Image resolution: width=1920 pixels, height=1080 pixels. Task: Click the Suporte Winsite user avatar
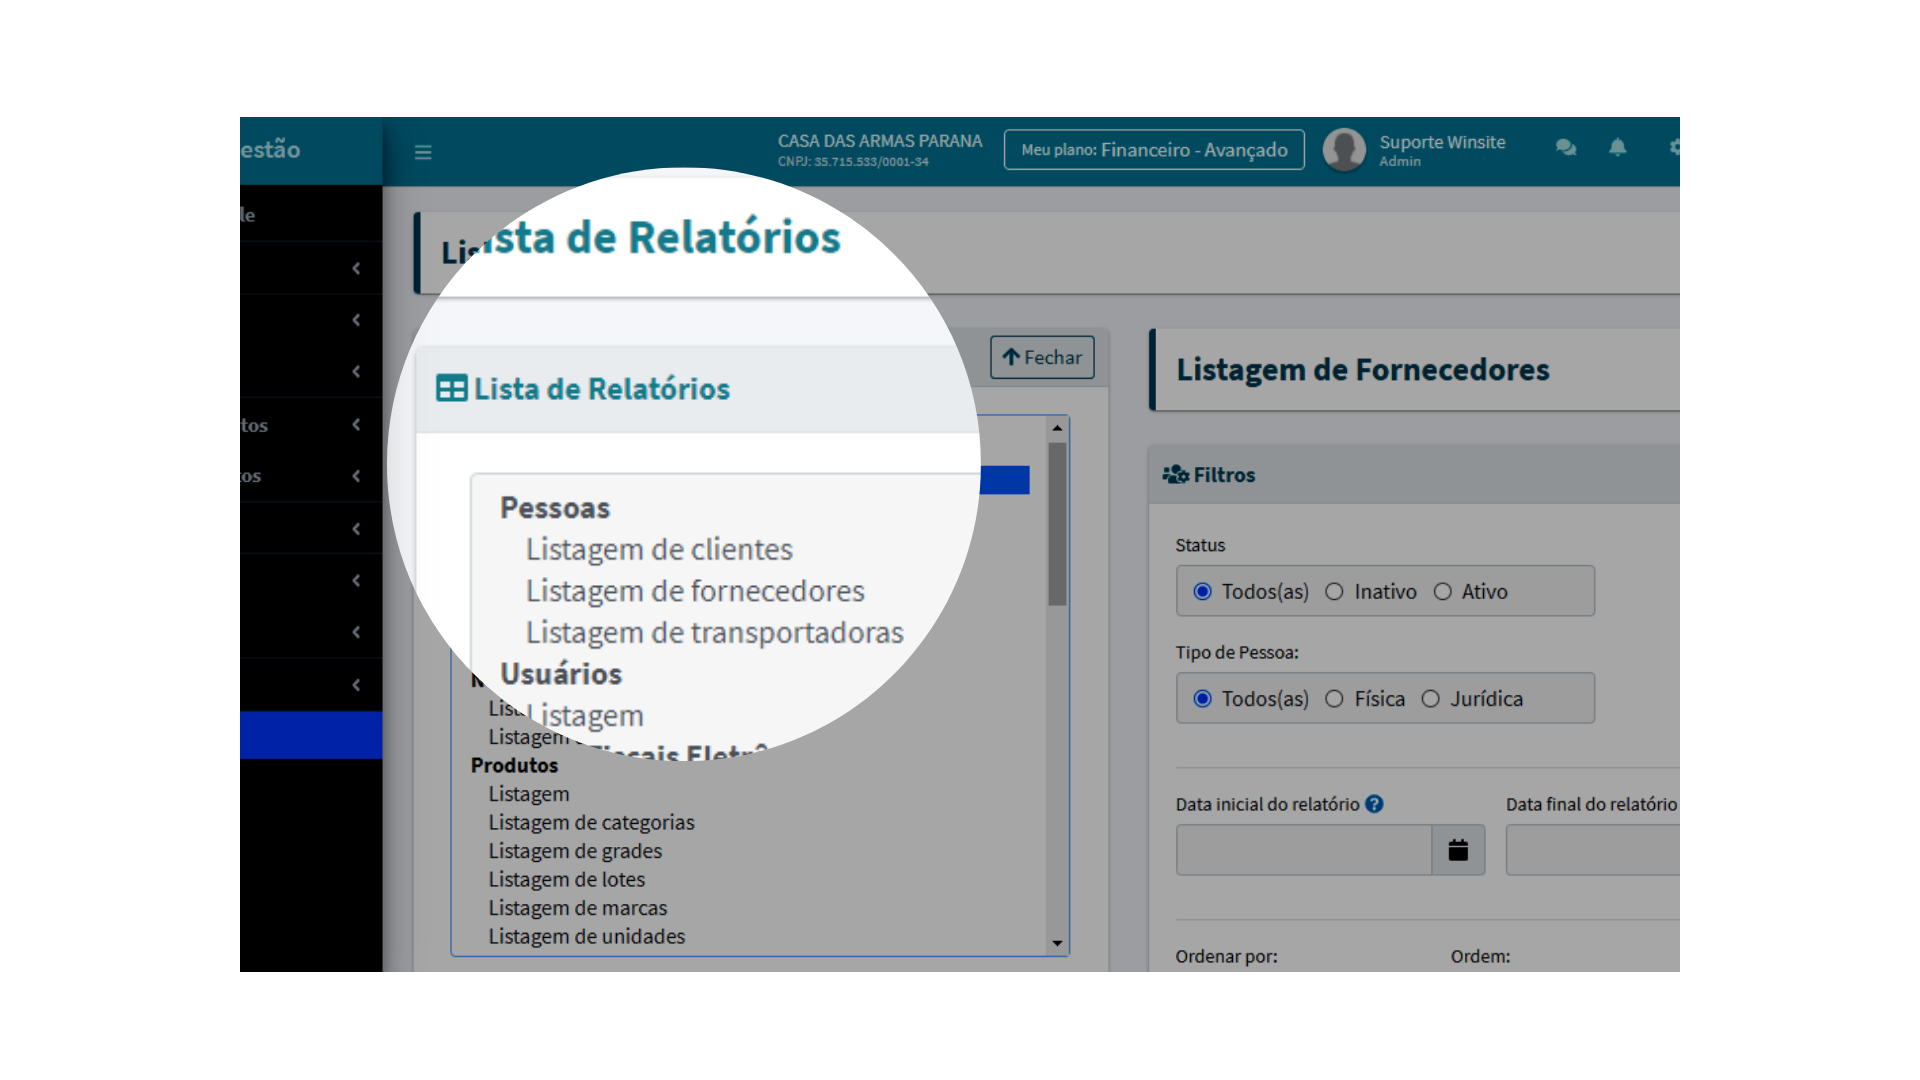pyautogui.click(x=1344, y=150)
